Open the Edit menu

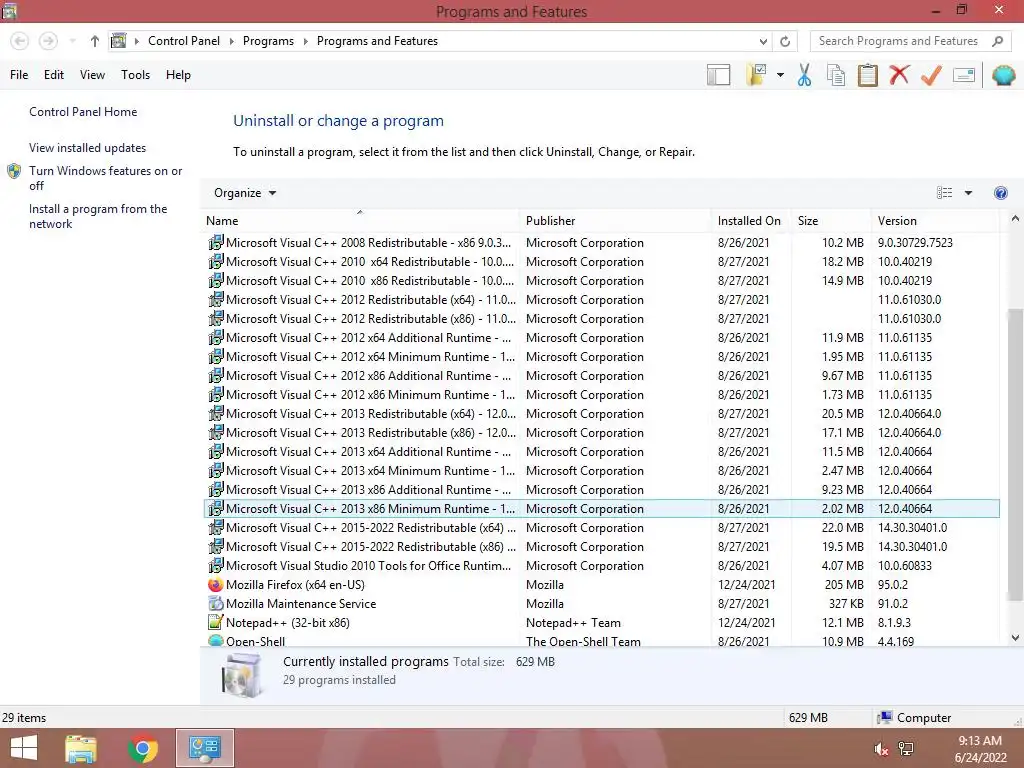click(54, 75)
